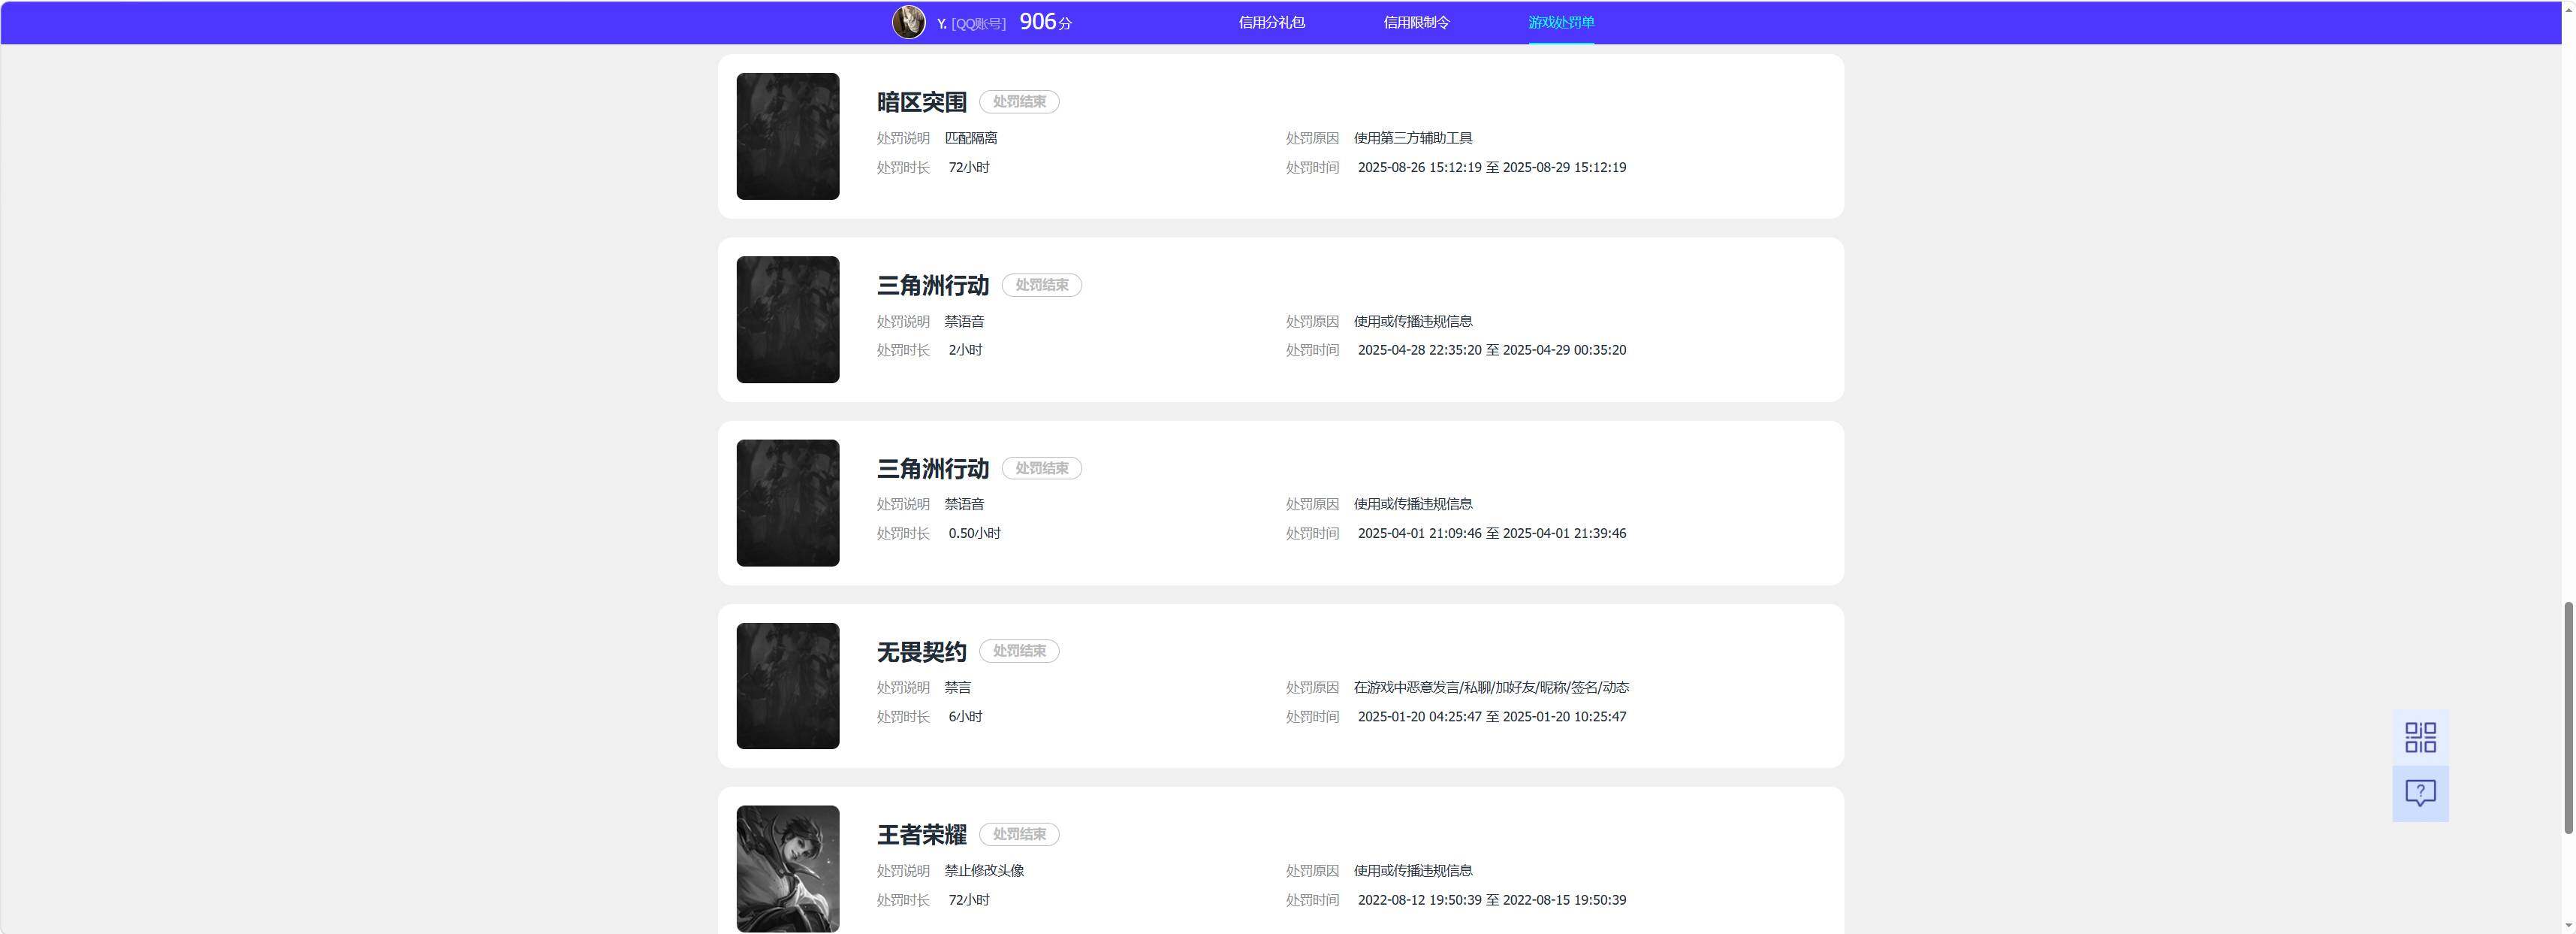The image size is (2576, 934).
Task: Select the 游戏处罚单 tab
Action: pos(1561,22)
